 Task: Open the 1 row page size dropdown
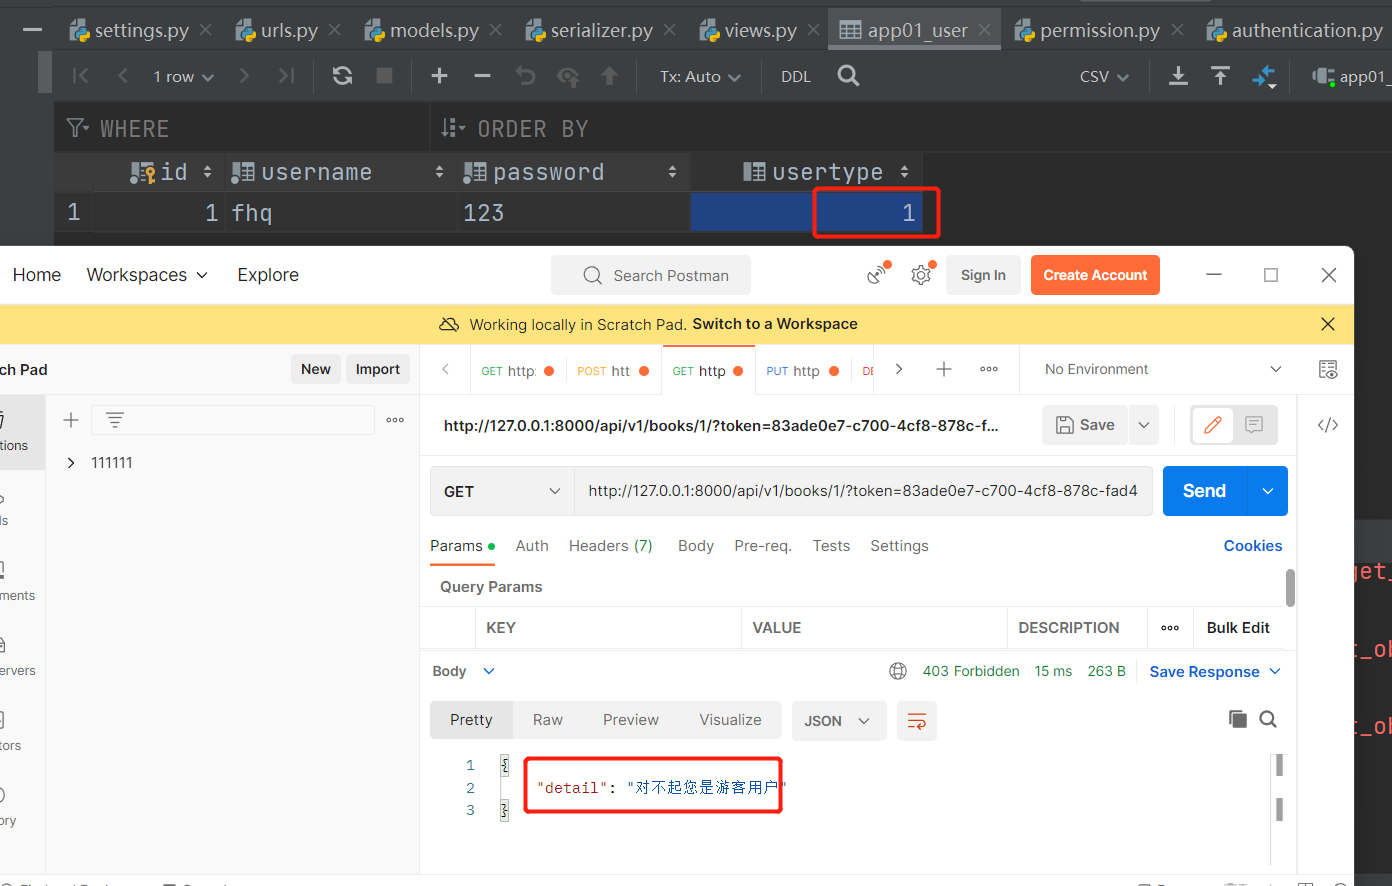184,76
